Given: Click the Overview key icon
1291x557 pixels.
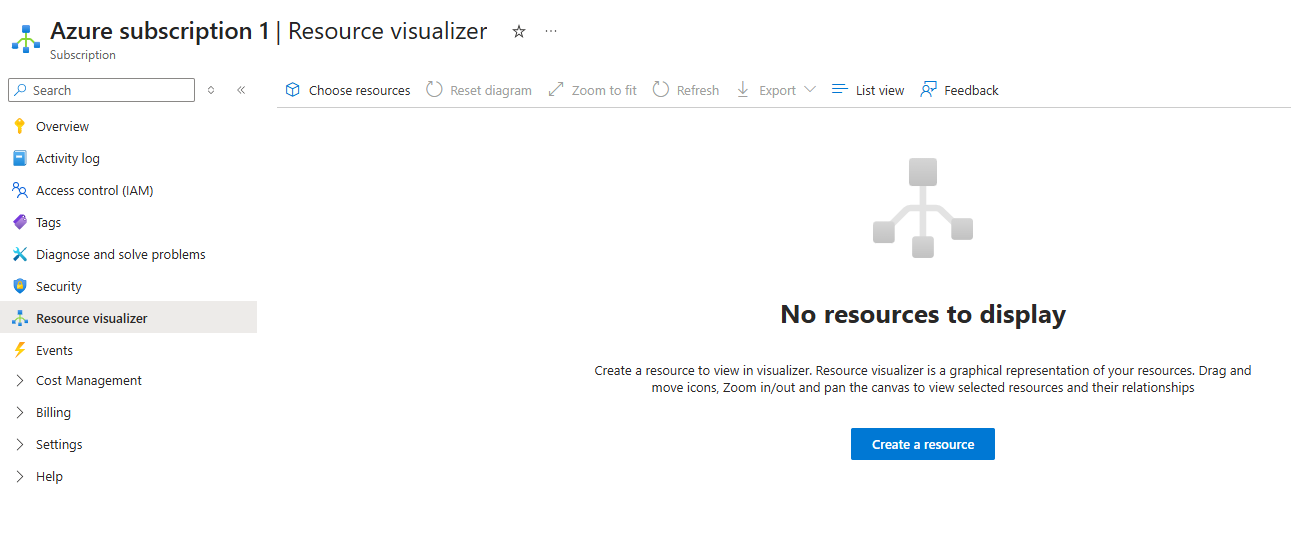Looking at the screenshot, I should pos(20,126).
